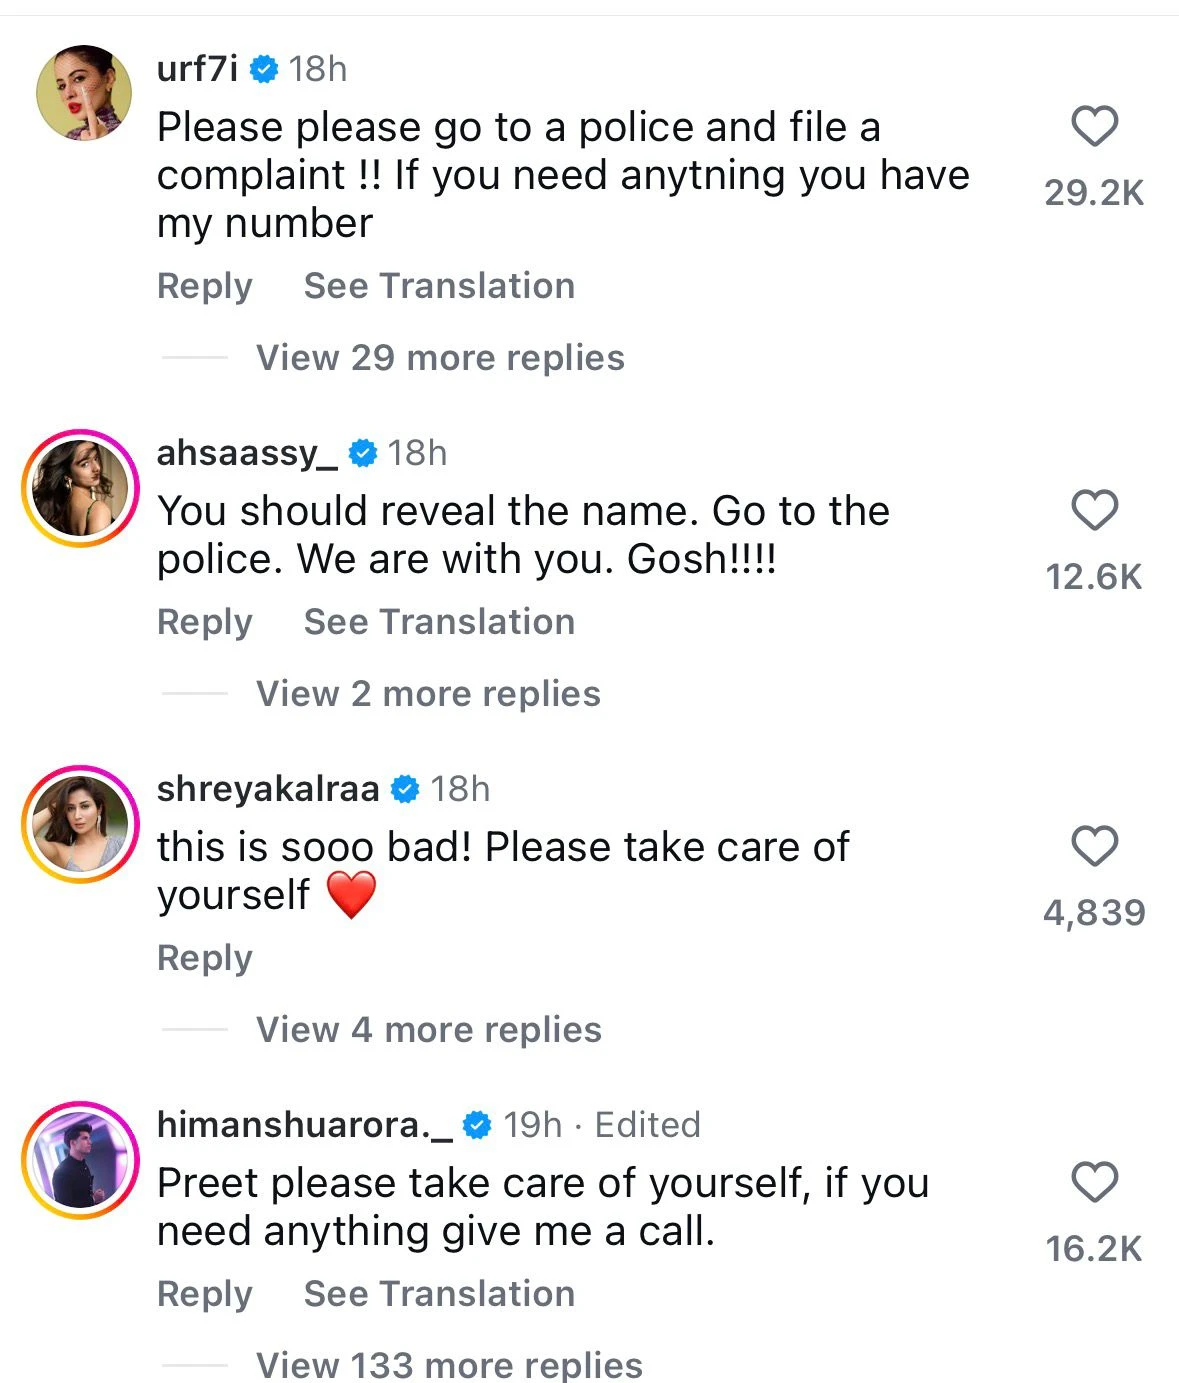
Task: Like himanshuarora._'s comment heart icon
Action: (x=1094, y=1183)
